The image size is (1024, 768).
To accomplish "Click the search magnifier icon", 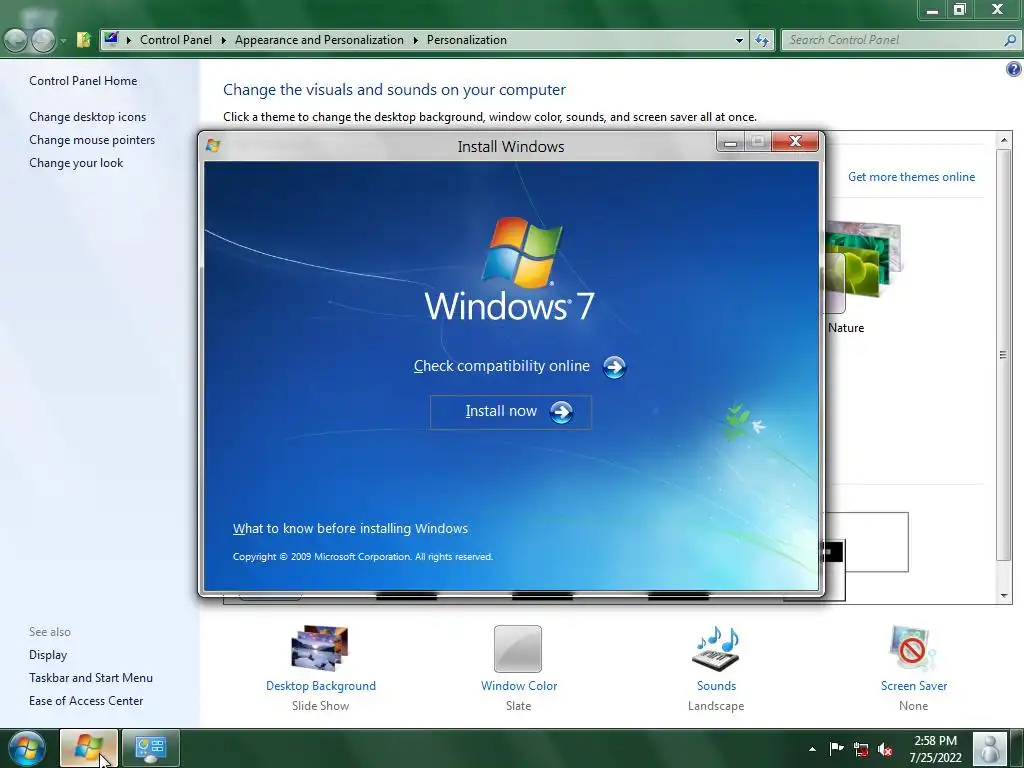I will tap(1010, 40).
